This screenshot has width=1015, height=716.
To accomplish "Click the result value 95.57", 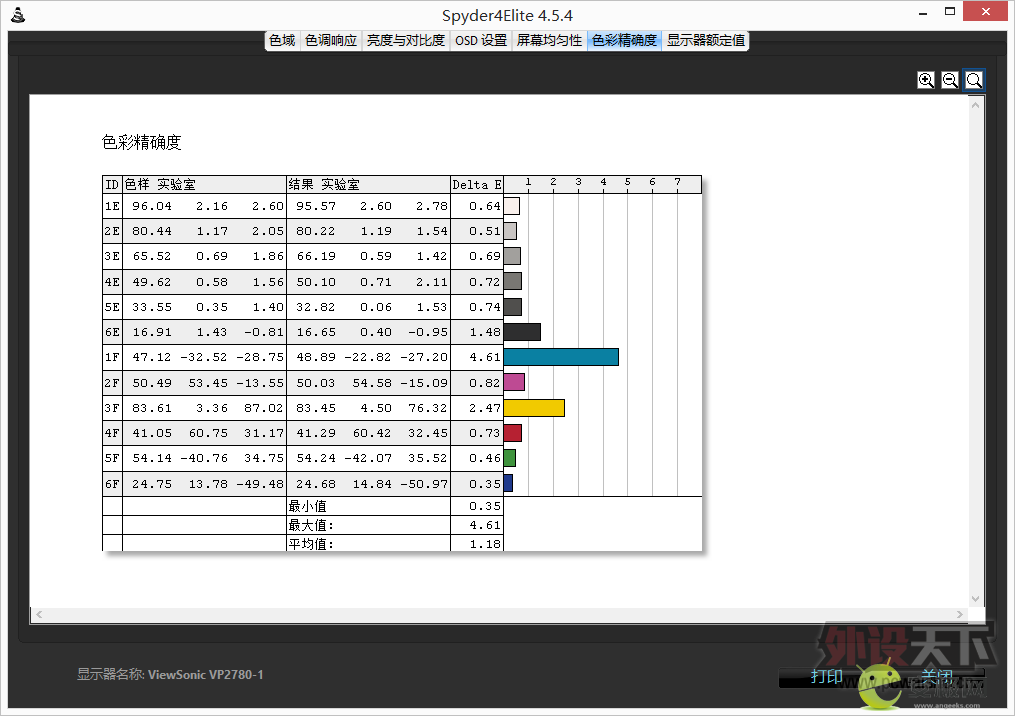I will (316, 206).
